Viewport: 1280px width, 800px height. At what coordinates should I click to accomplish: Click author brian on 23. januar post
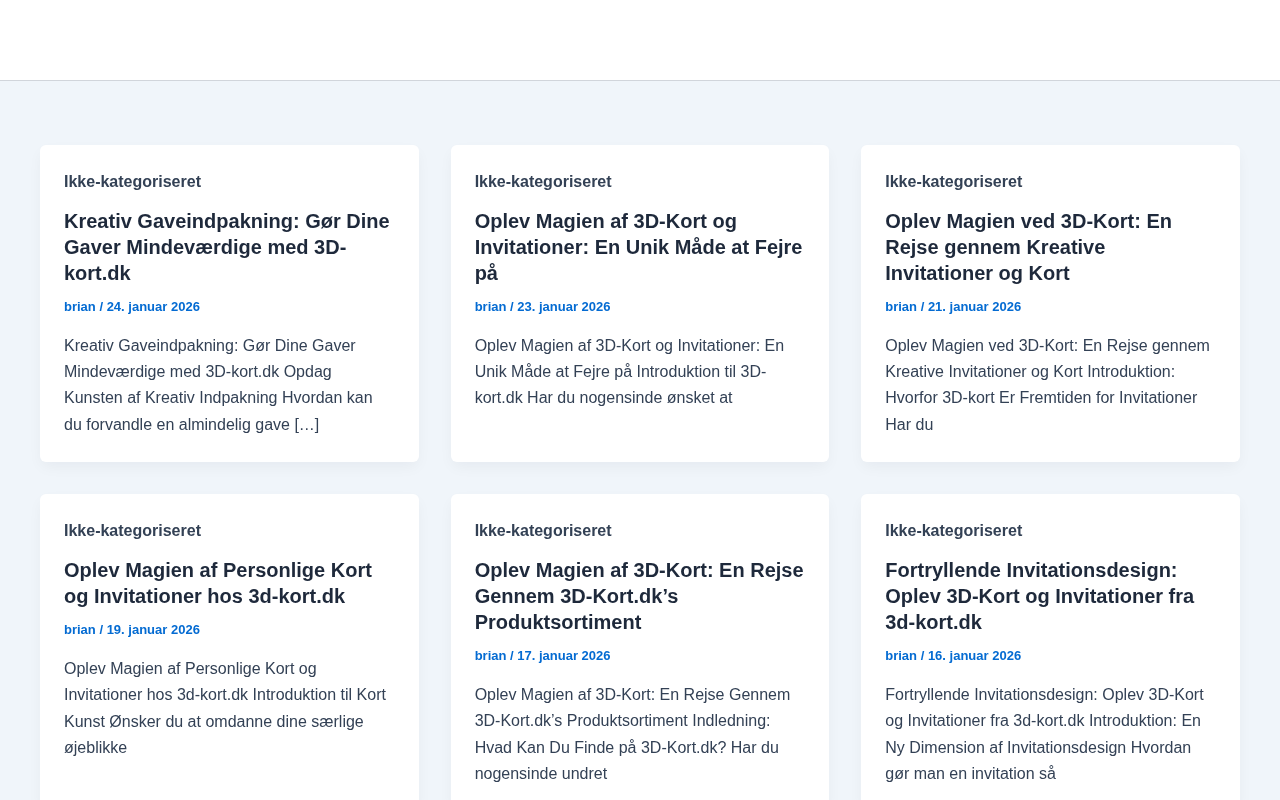coord(490,307)
